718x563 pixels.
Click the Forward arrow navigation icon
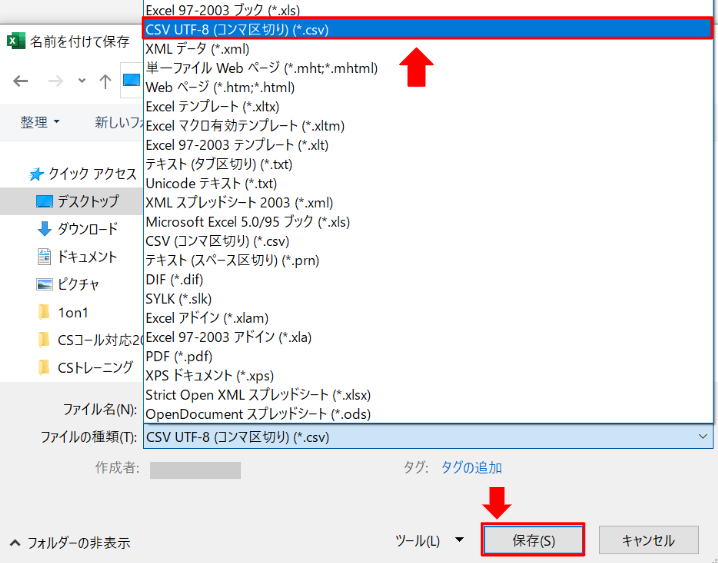tap(55, 81)
